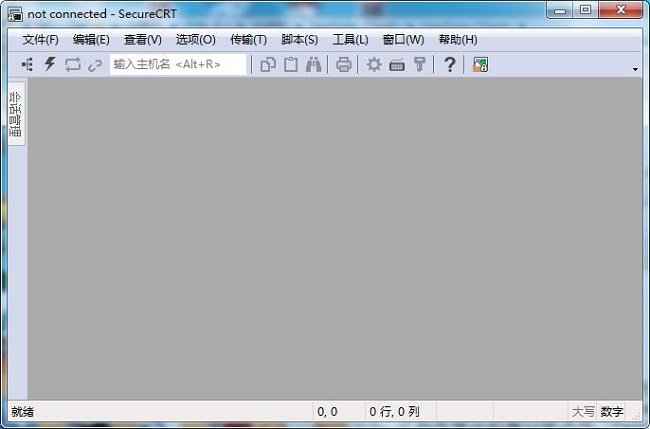Open the 脚本(S) menu
Viewport: 650px width, 429px height.
point(299,40)
